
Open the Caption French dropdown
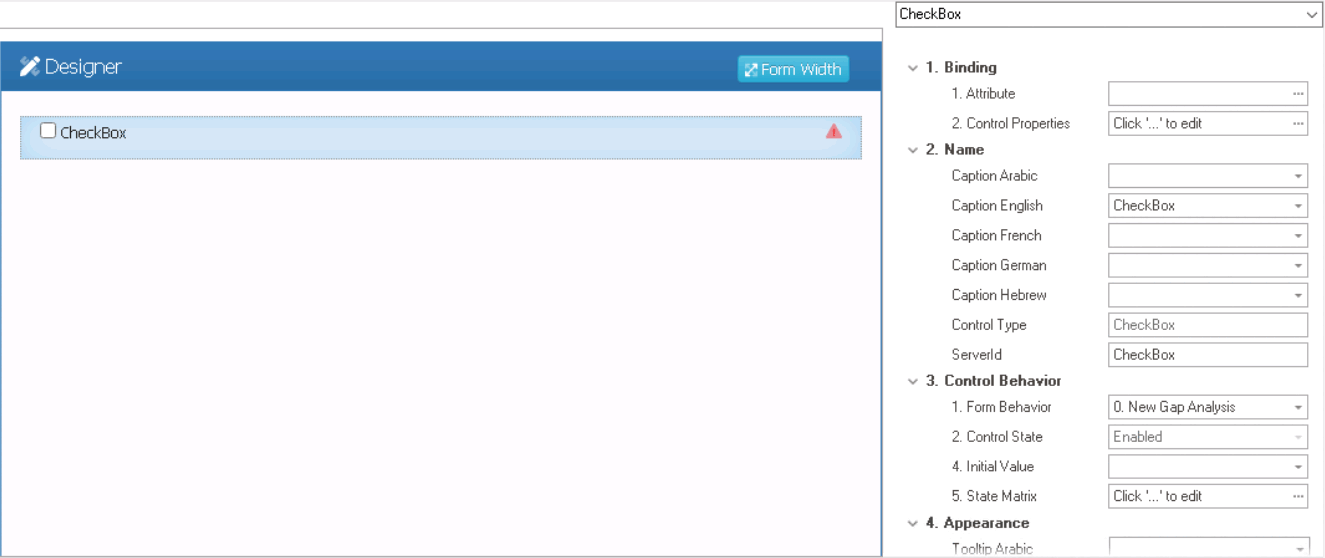tap(1298, 236)
